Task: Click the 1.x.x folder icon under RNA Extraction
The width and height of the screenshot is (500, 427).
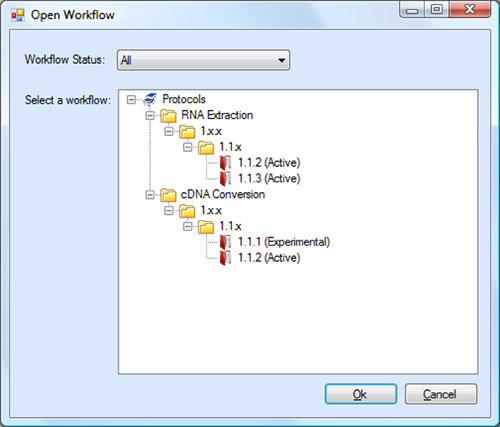Action: click(x=187, y=132)
